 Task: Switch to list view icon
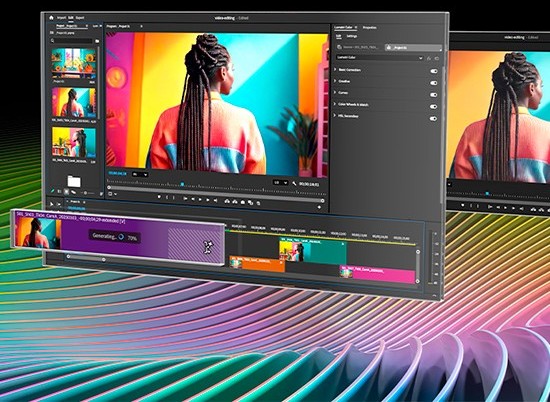coord(59,192)
